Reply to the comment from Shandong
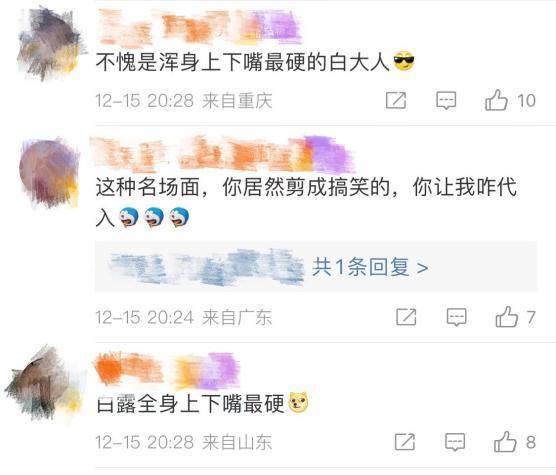This screenshot has width=556, height=475. 455,442
